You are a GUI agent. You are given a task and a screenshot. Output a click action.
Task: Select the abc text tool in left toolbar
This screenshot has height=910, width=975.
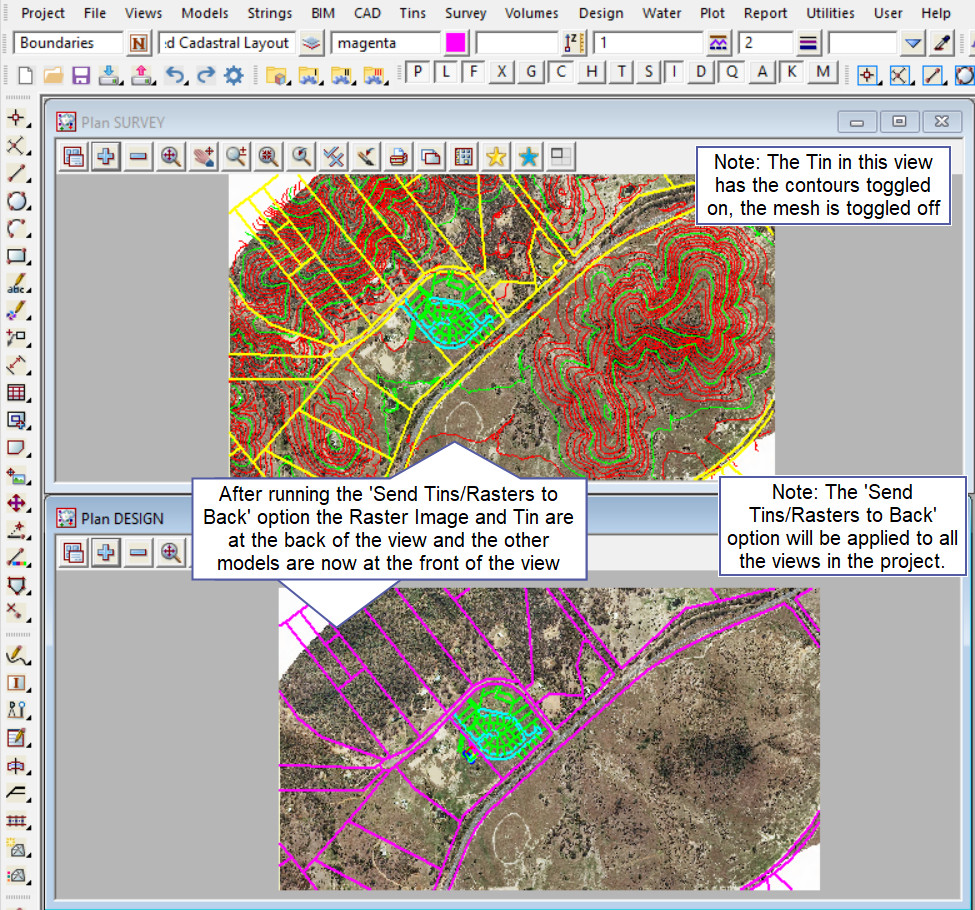tap(17, 285)
